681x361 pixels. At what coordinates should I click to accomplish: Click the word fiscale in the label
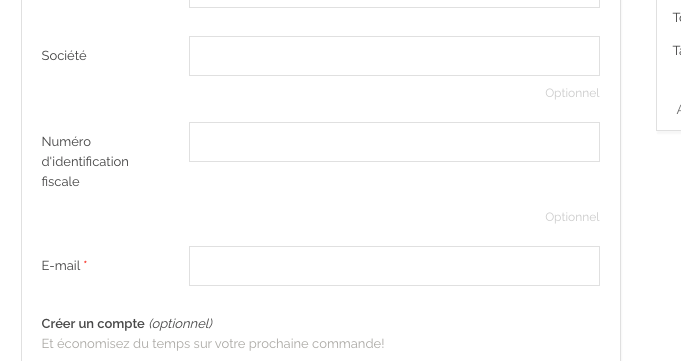point(60,182)
